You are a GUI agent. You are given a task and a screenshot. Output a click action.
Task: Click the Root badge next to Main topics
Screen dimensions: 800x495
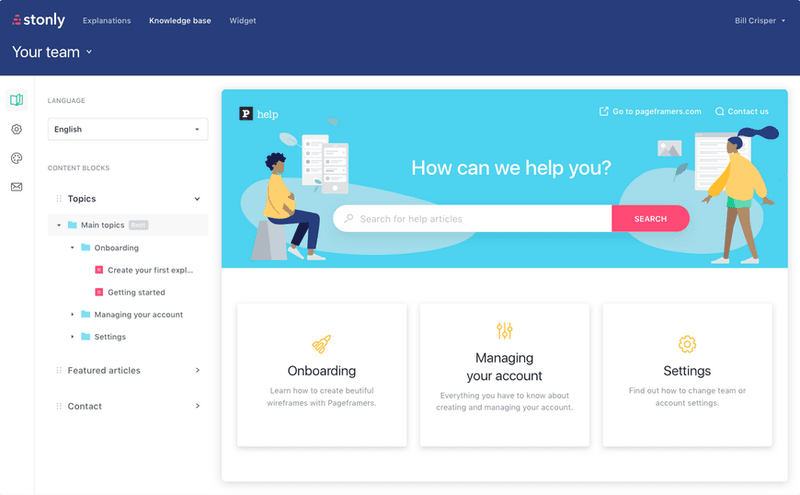coord(138,225)
